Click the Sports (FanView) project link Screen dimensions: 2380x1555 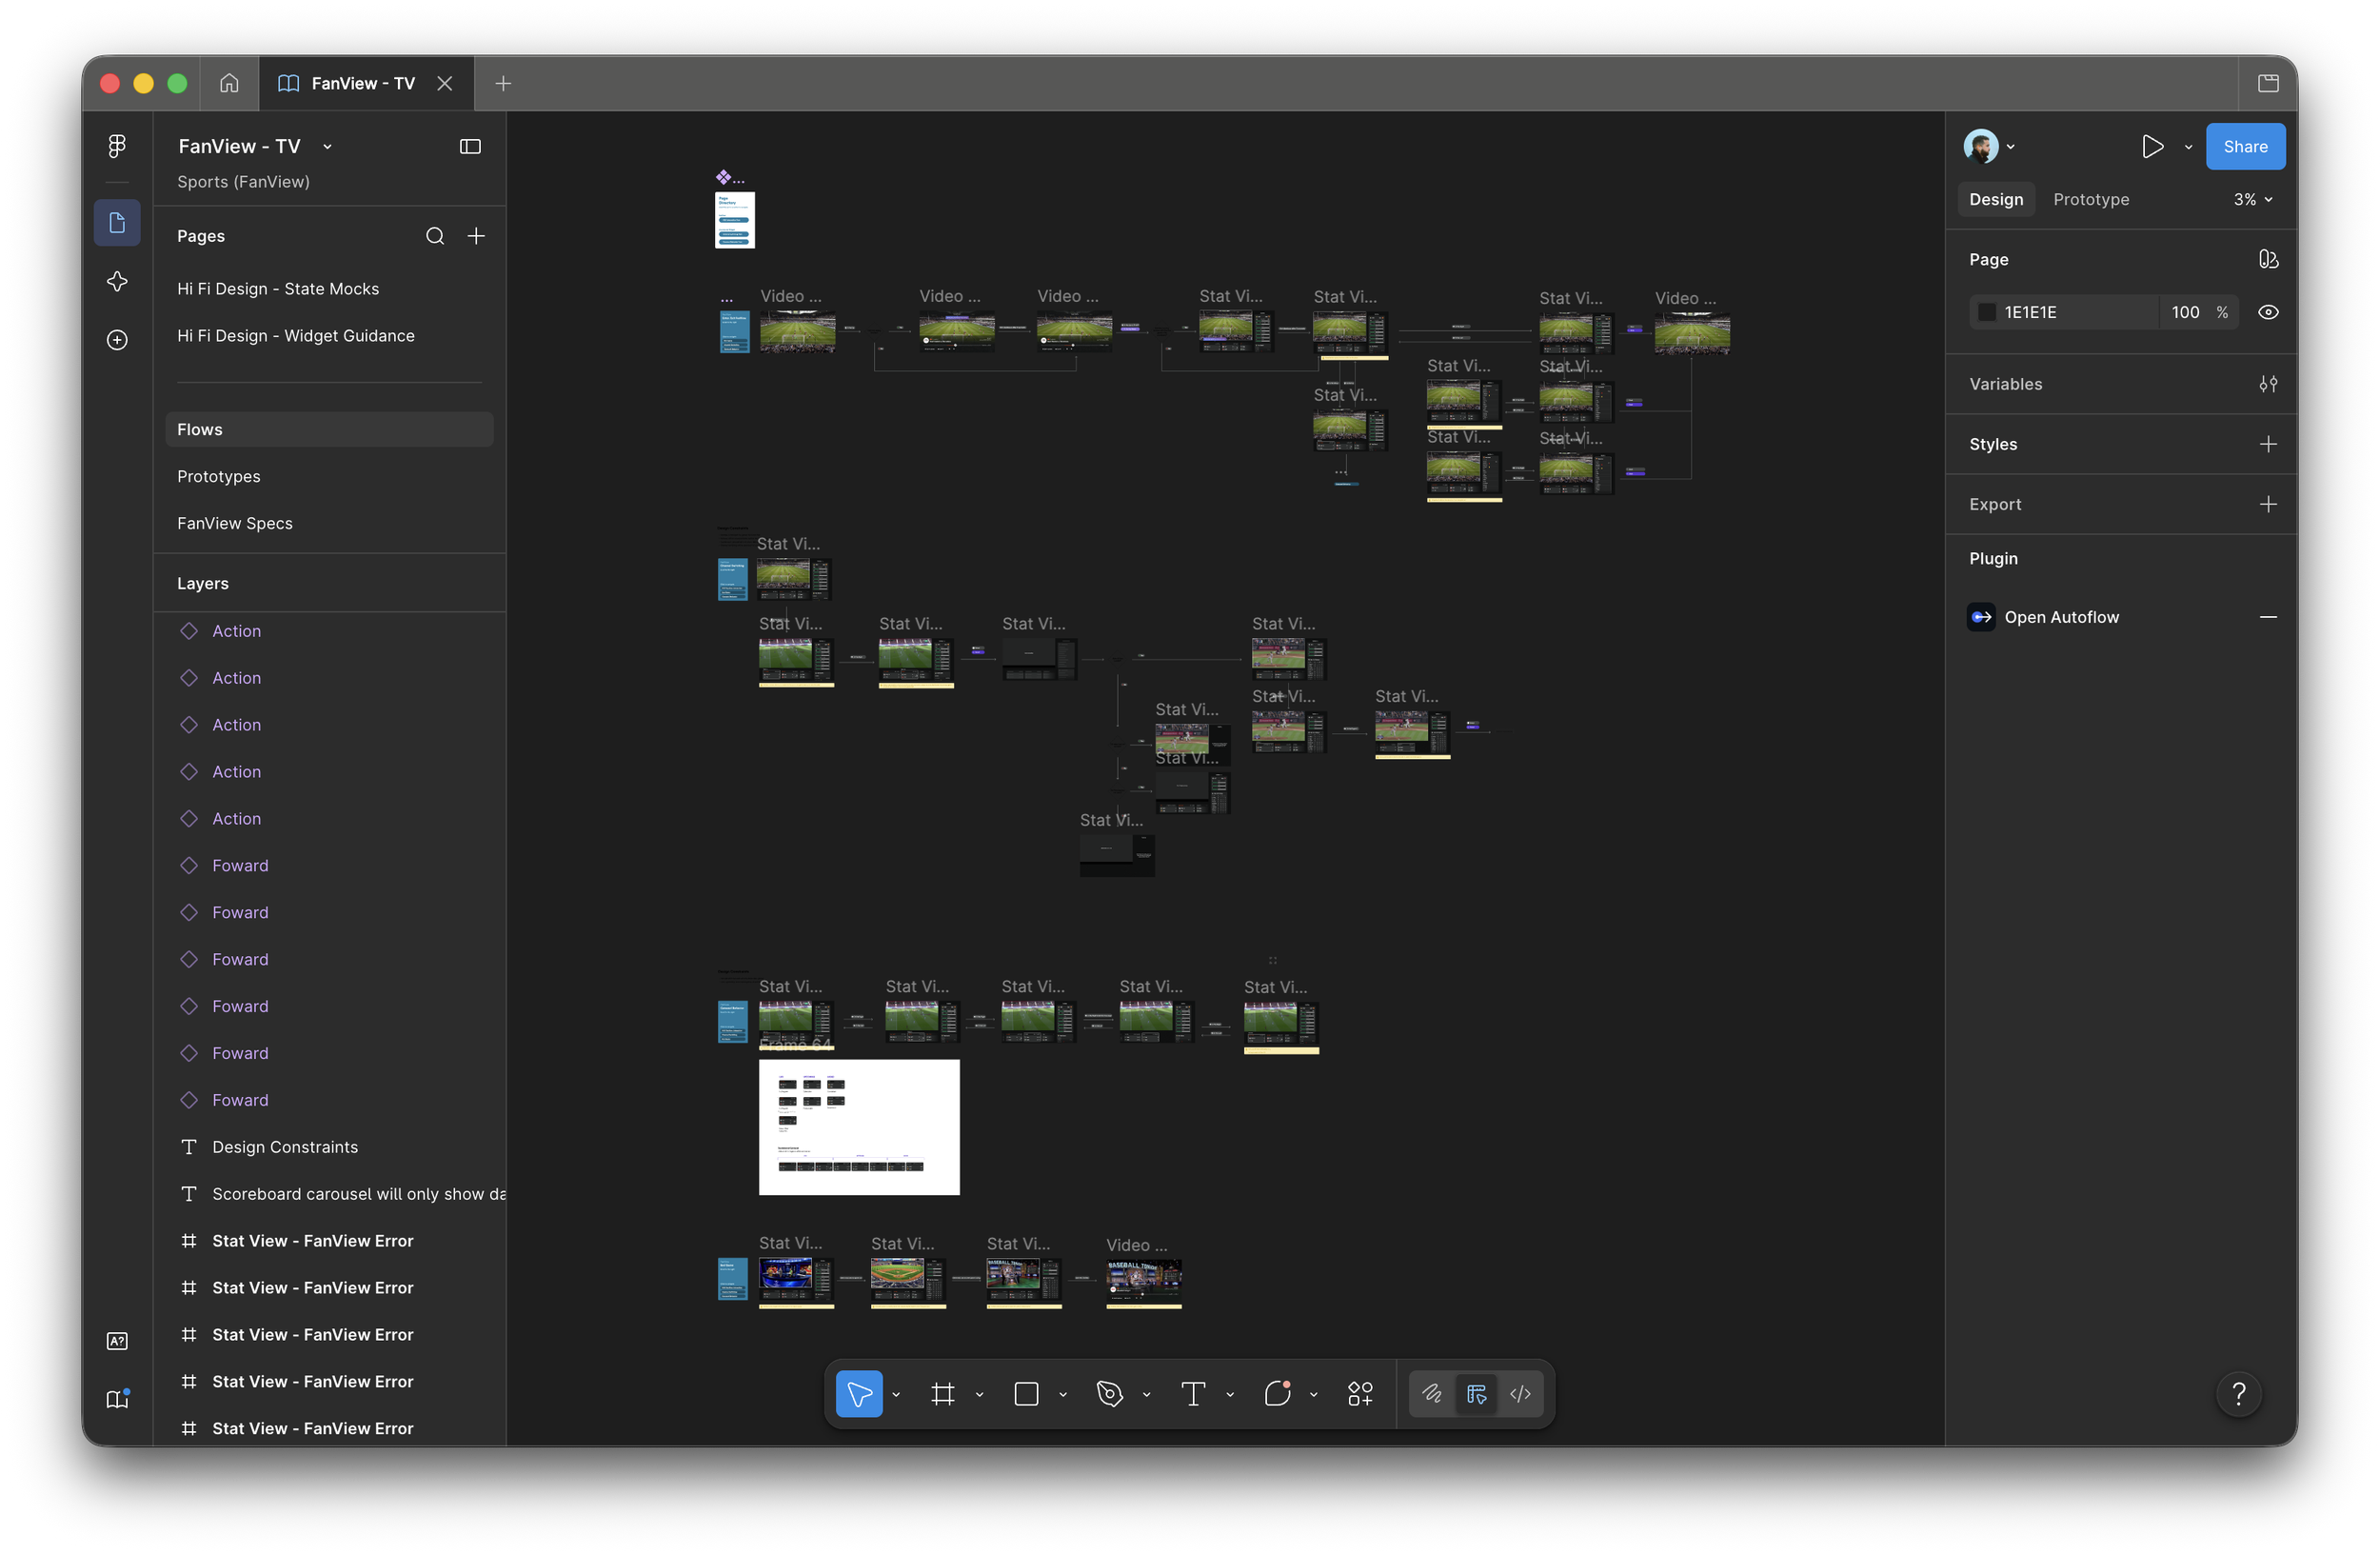[243, 182]
